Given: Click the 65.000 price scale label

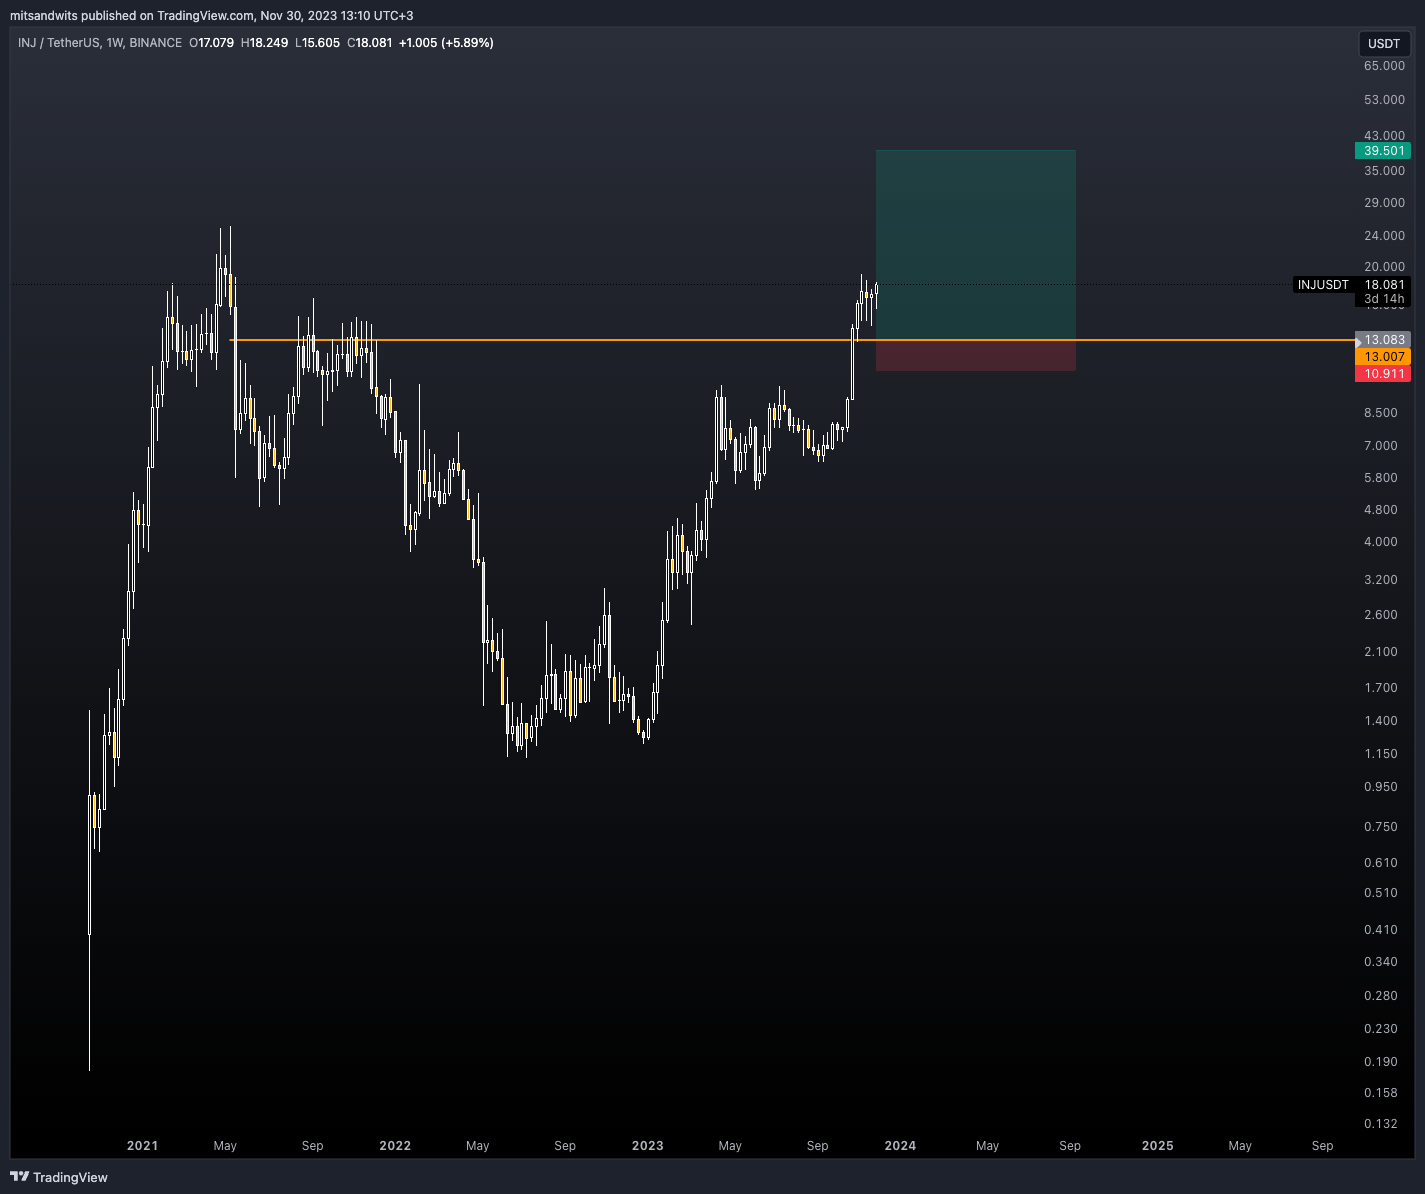Looking at the screenshot, I should pyautogui.click(x=1384, y=66).
